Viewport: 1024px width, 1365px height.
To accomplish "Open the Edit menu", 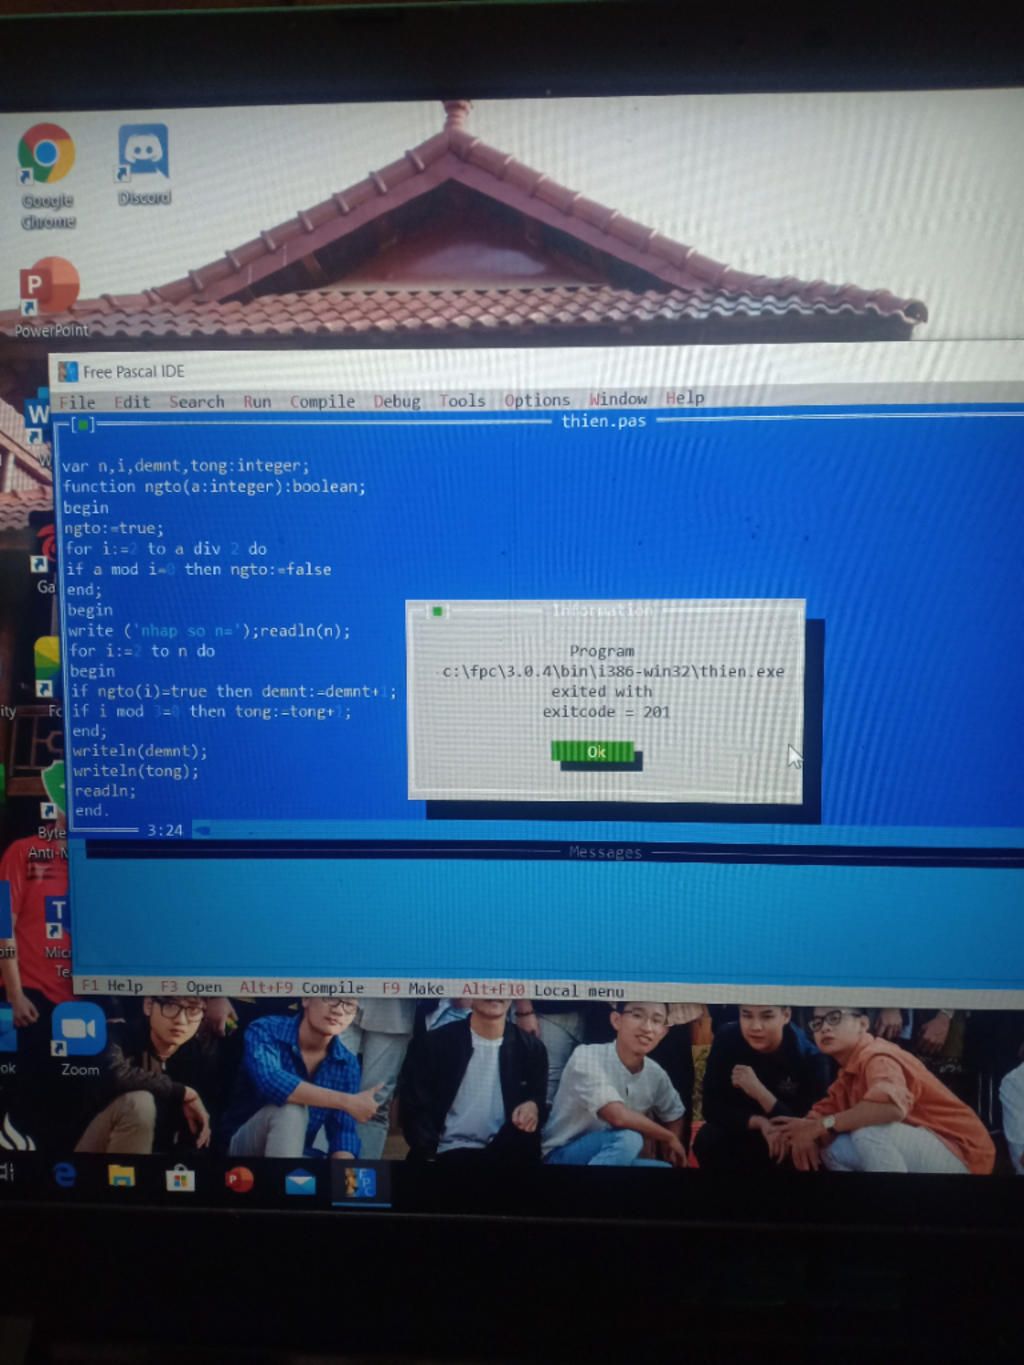I will pyautogui.click(x=132, y=402).
